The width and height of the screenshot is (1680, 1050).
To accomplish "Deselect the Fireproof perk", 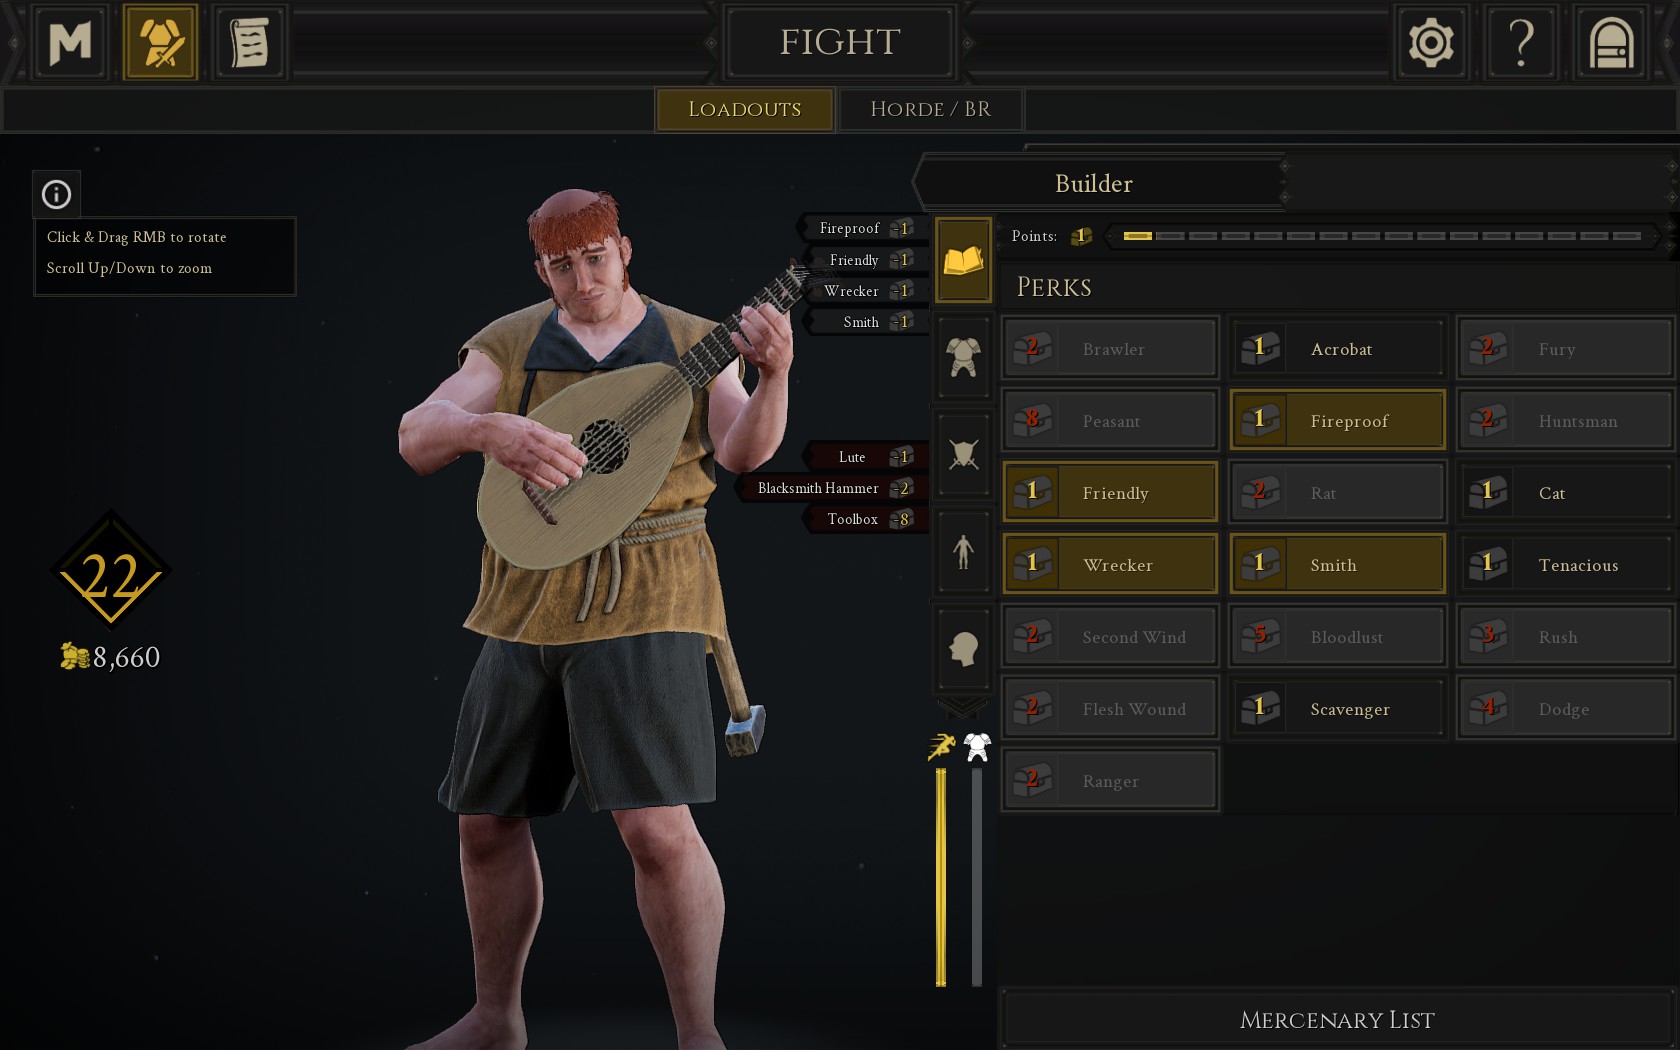I will 1337,420.
